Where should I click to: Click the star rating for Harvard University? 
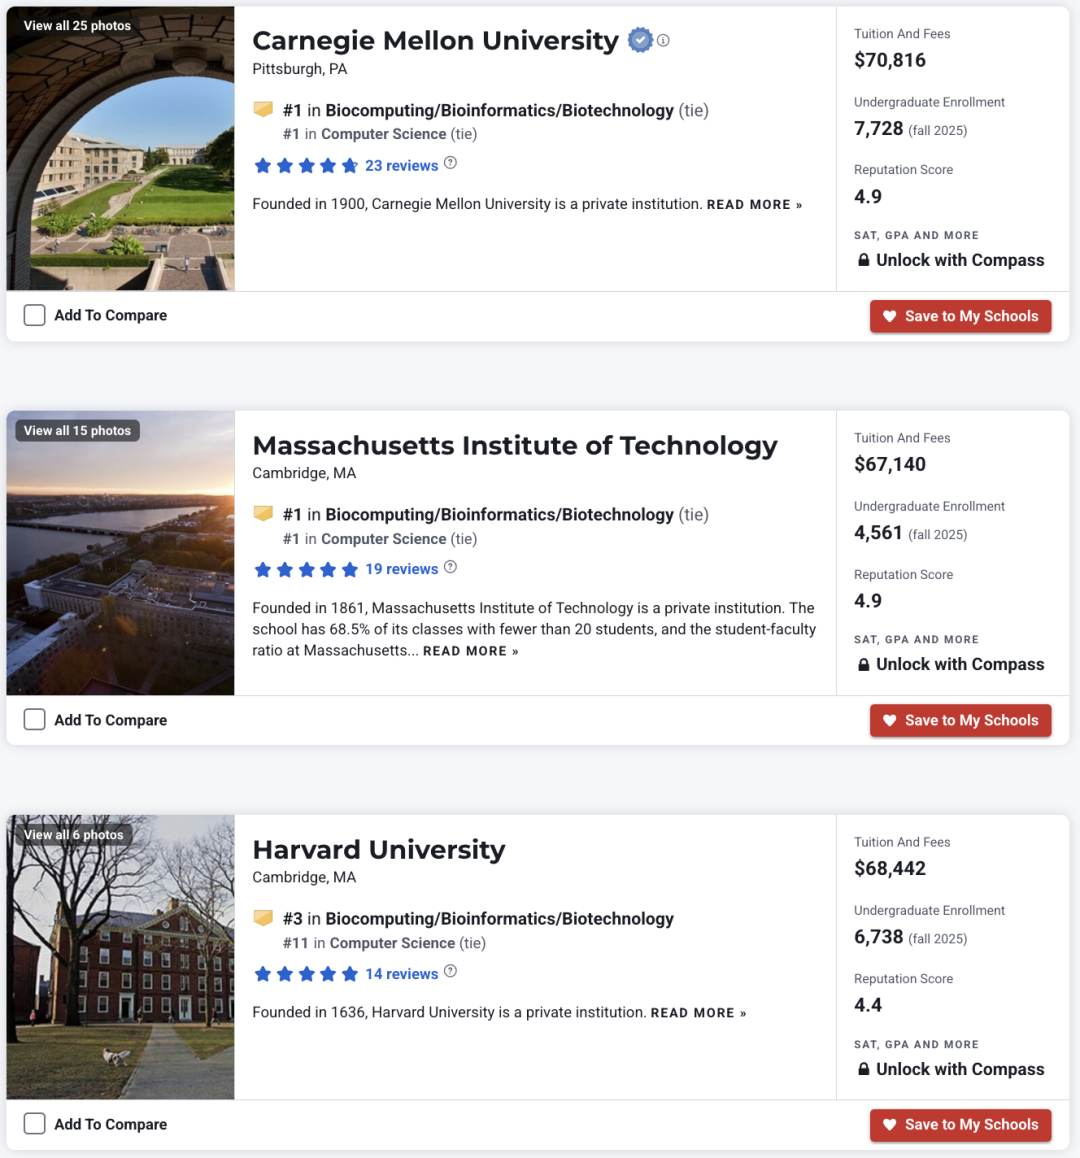tap(306, 974)
